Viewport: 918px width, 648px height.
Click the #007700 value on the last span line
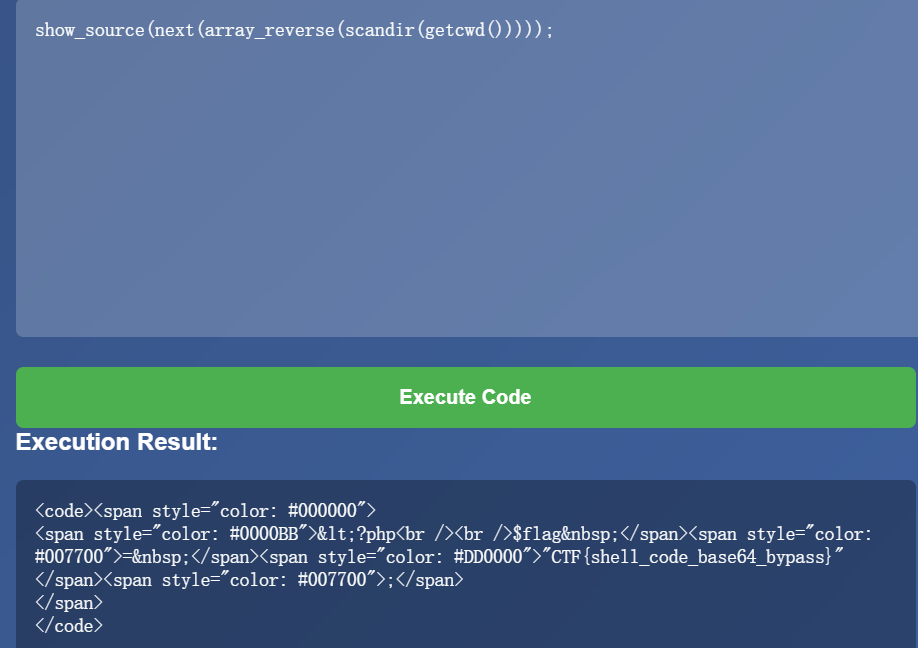[332, 580]
